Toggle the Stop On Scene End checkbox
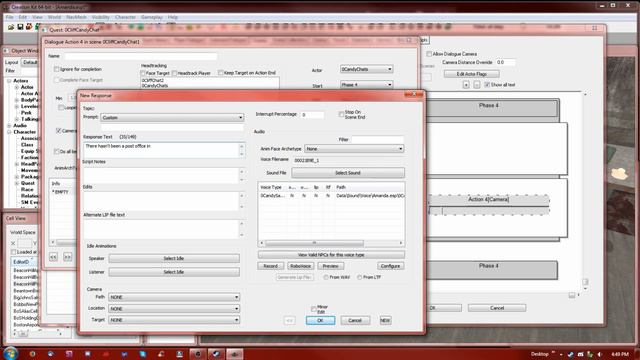Viewport: 640px width, 360px height. (x=341, y=114)
